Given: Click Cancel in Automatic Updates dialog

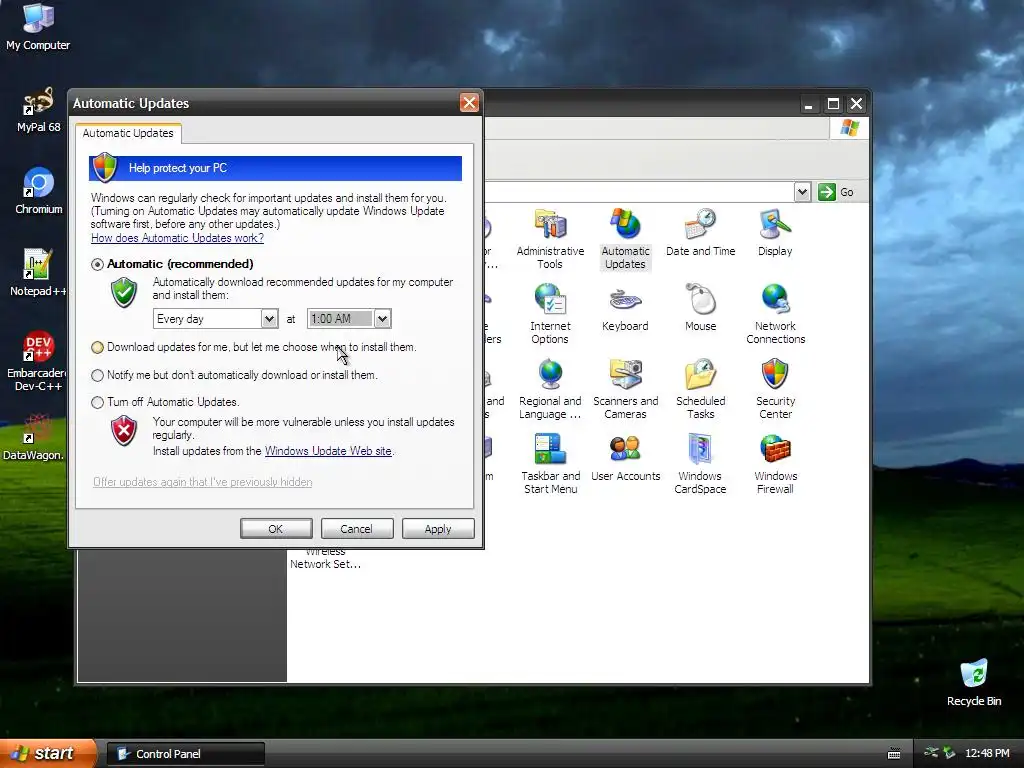Looking at the screenshot, I should (357, 529).
